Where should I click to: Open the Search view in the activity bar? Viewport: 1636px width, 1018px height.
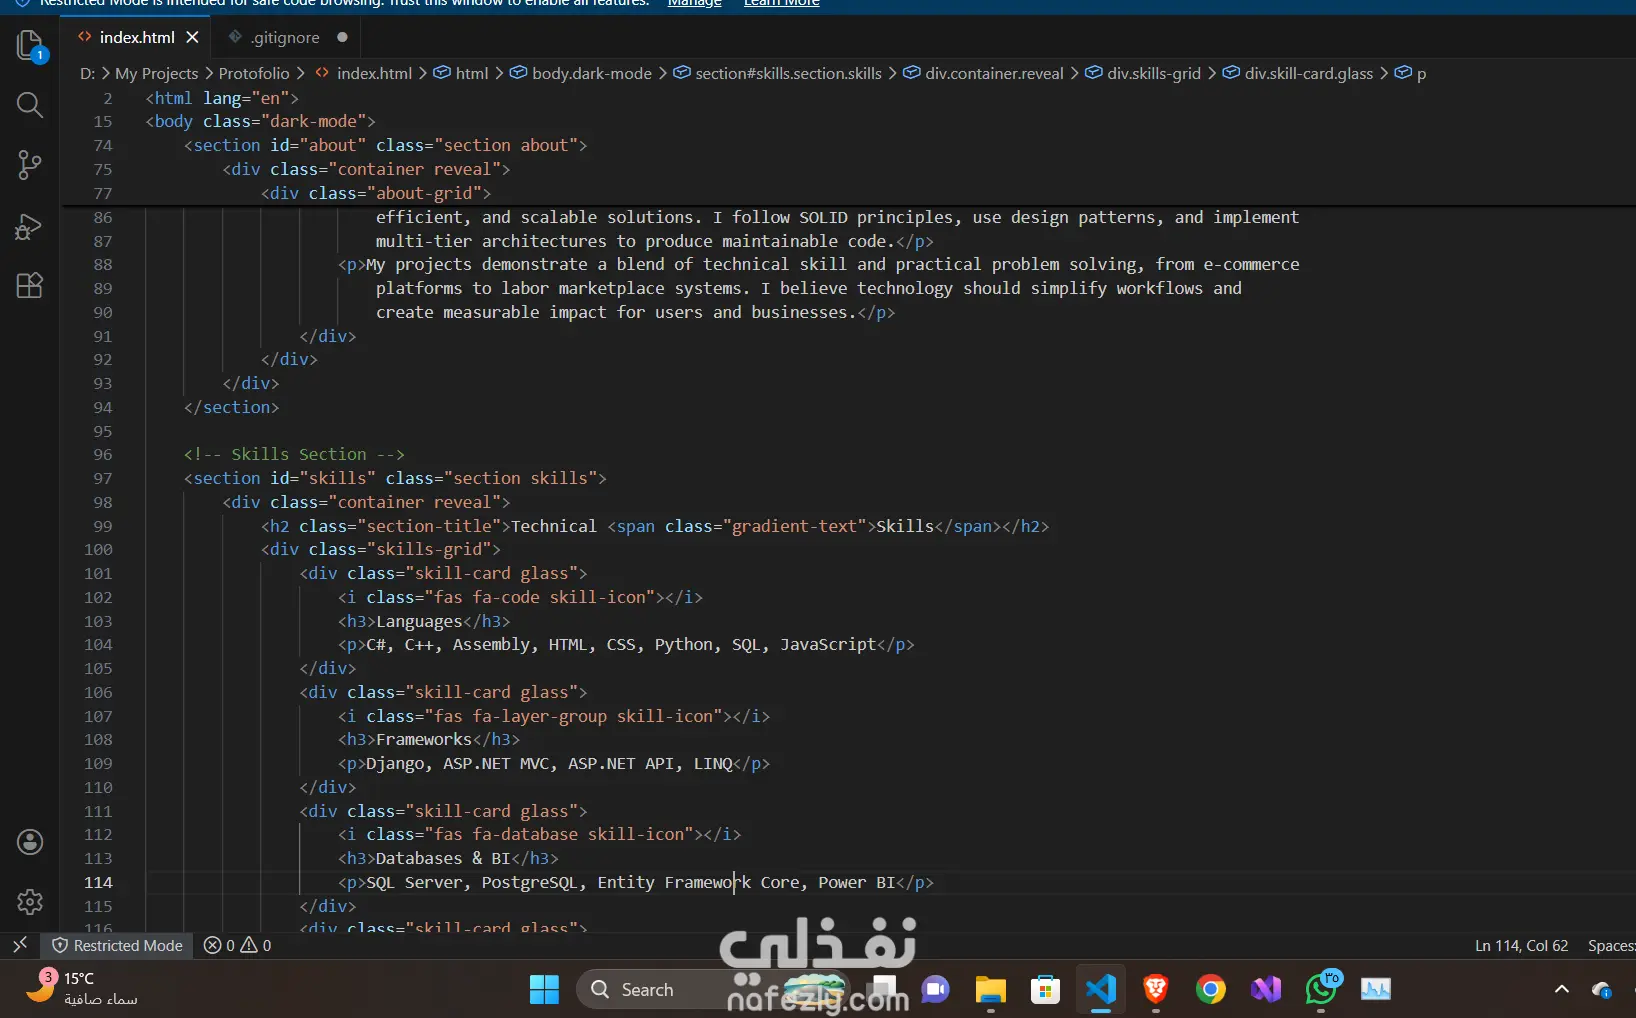pyautogui.click(x=30, y=105)
